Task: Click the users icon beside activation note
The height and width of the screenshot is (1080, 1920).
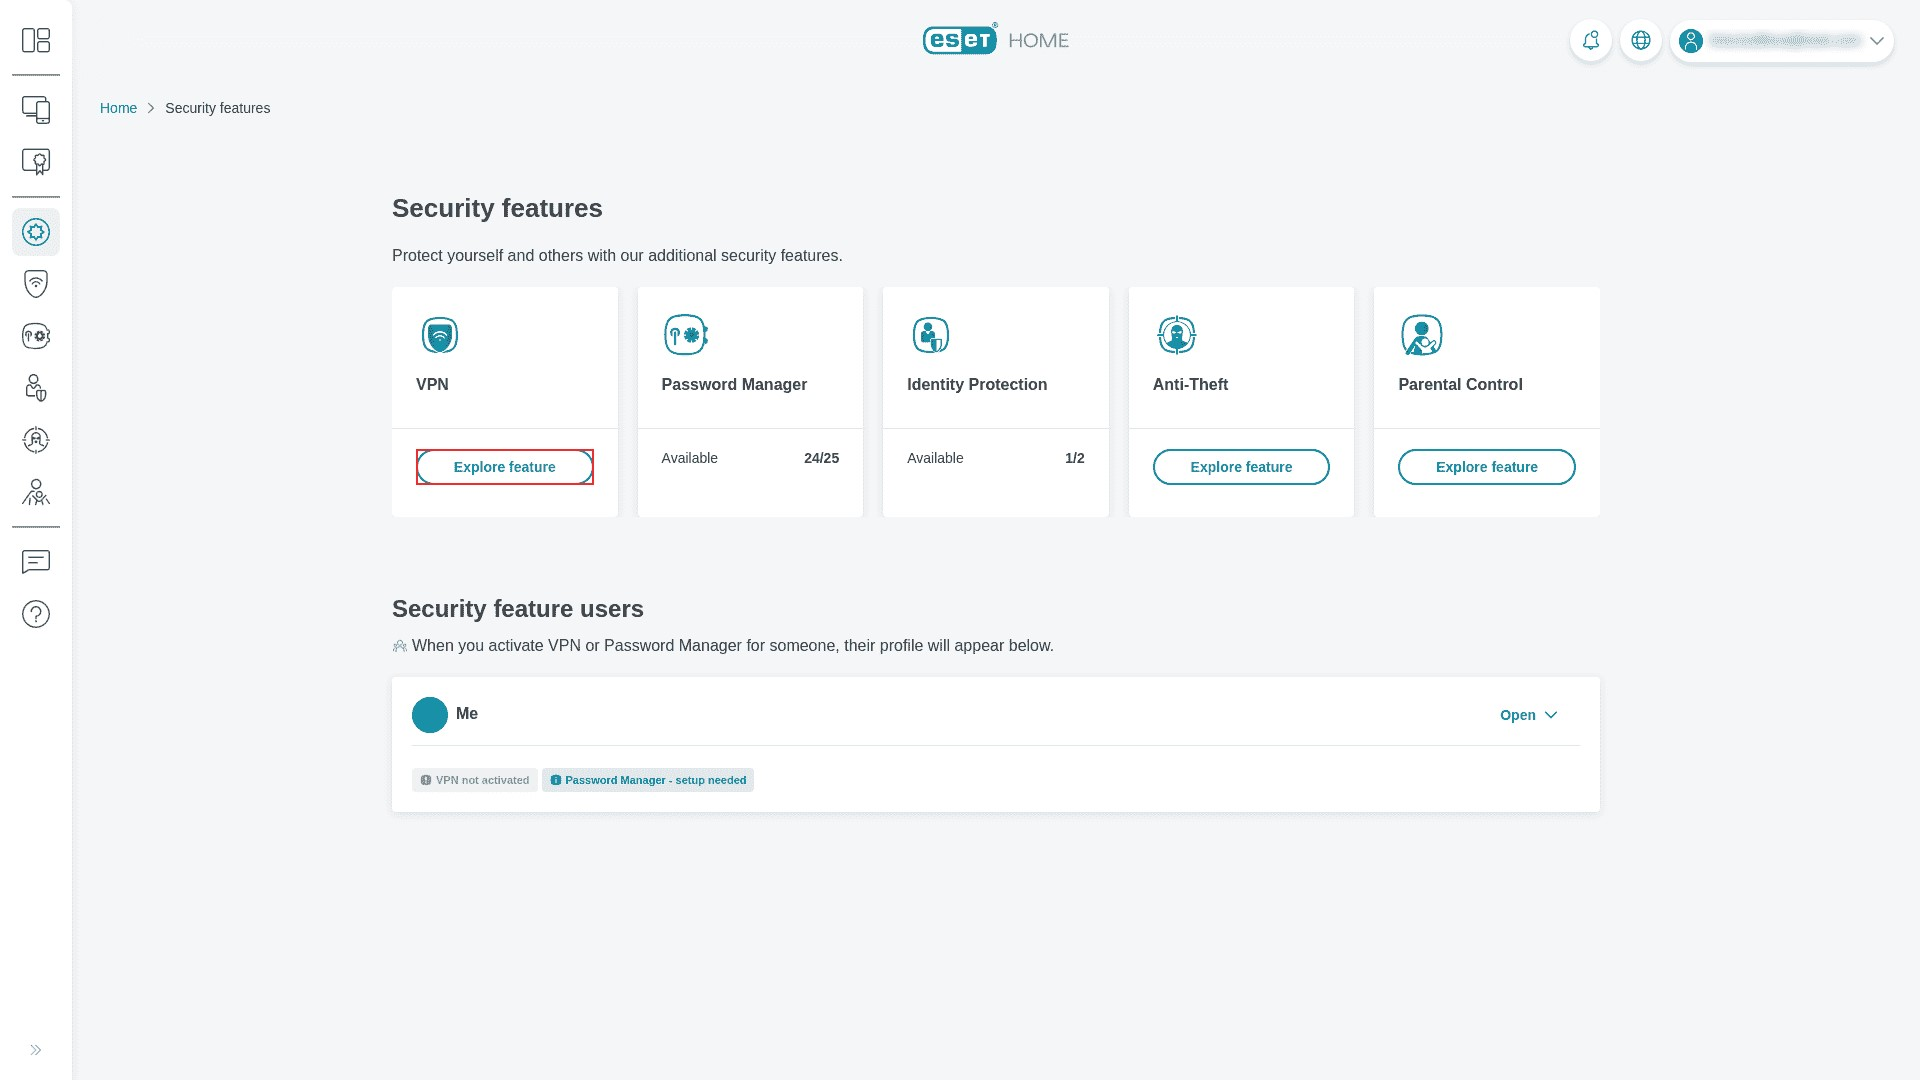Action: pos(400,646)
